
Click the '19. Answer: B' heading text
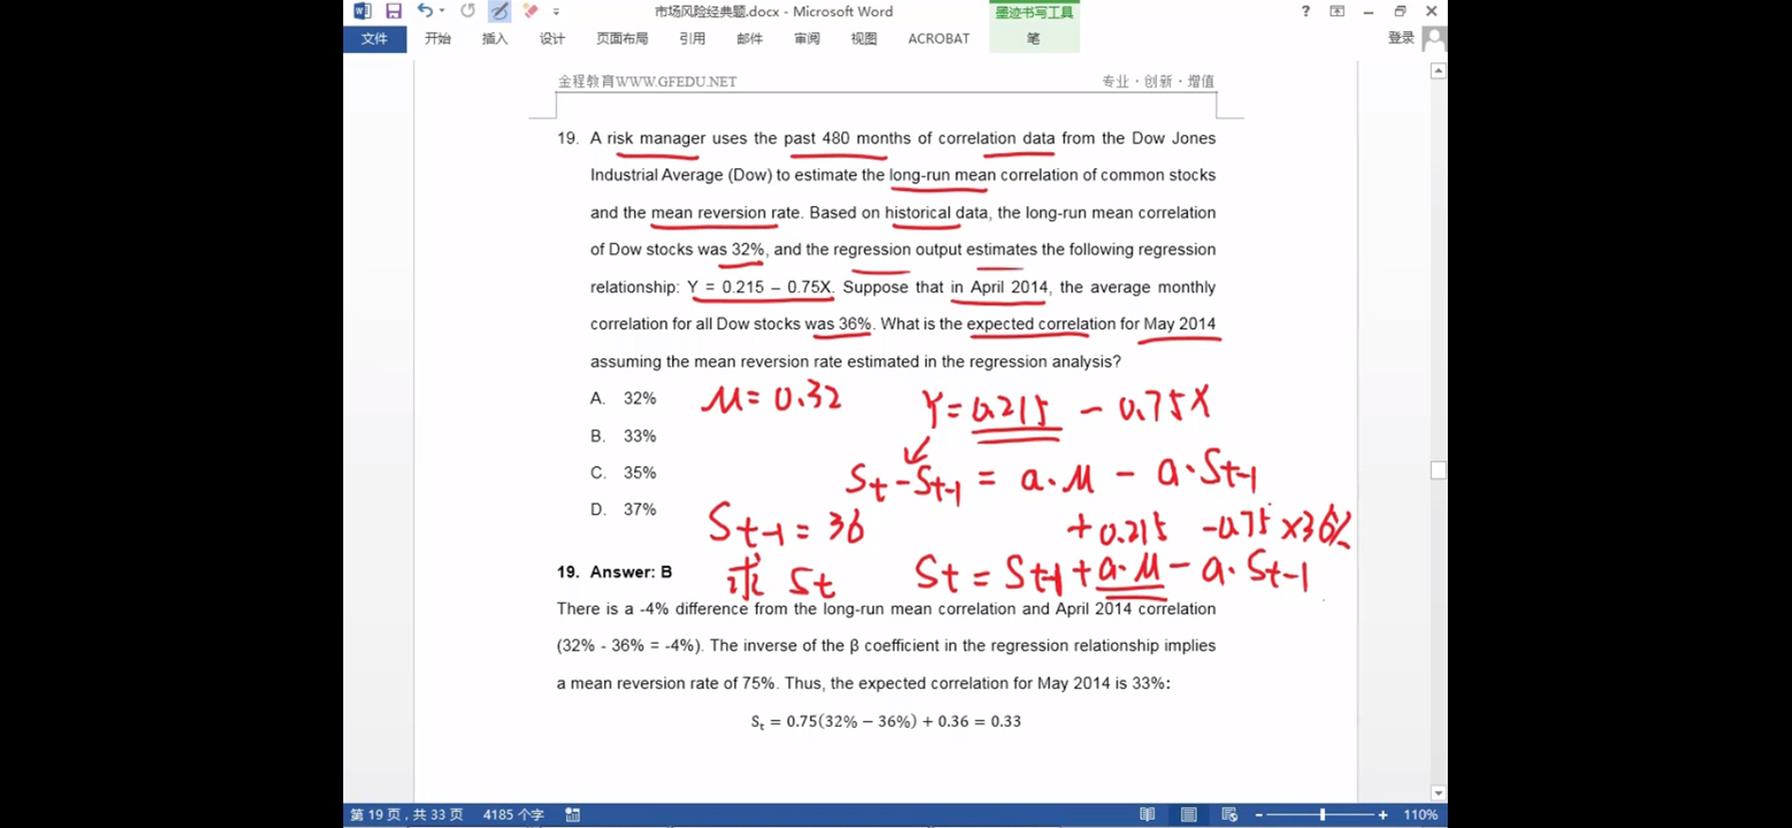(x=614, y=572)
